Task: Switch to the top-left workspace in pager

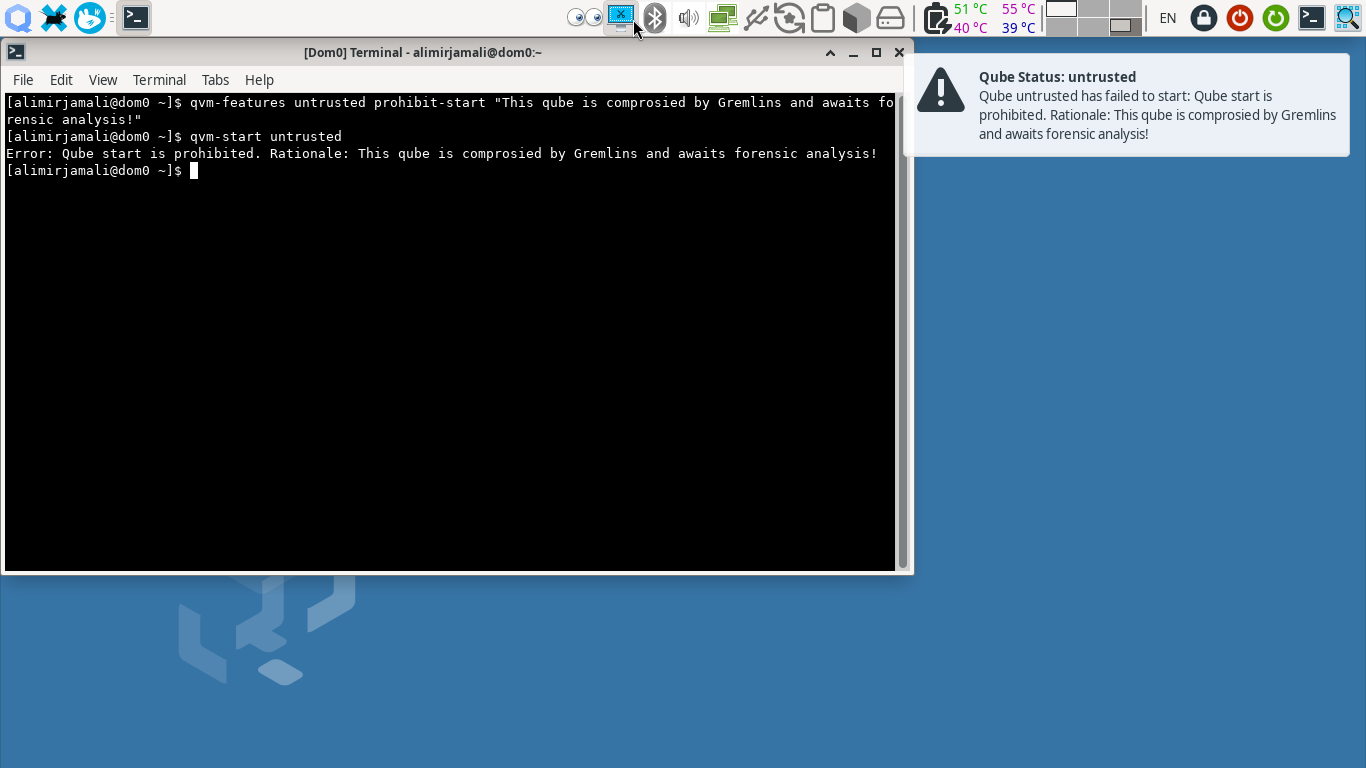Action: (x=1061, y=9)
